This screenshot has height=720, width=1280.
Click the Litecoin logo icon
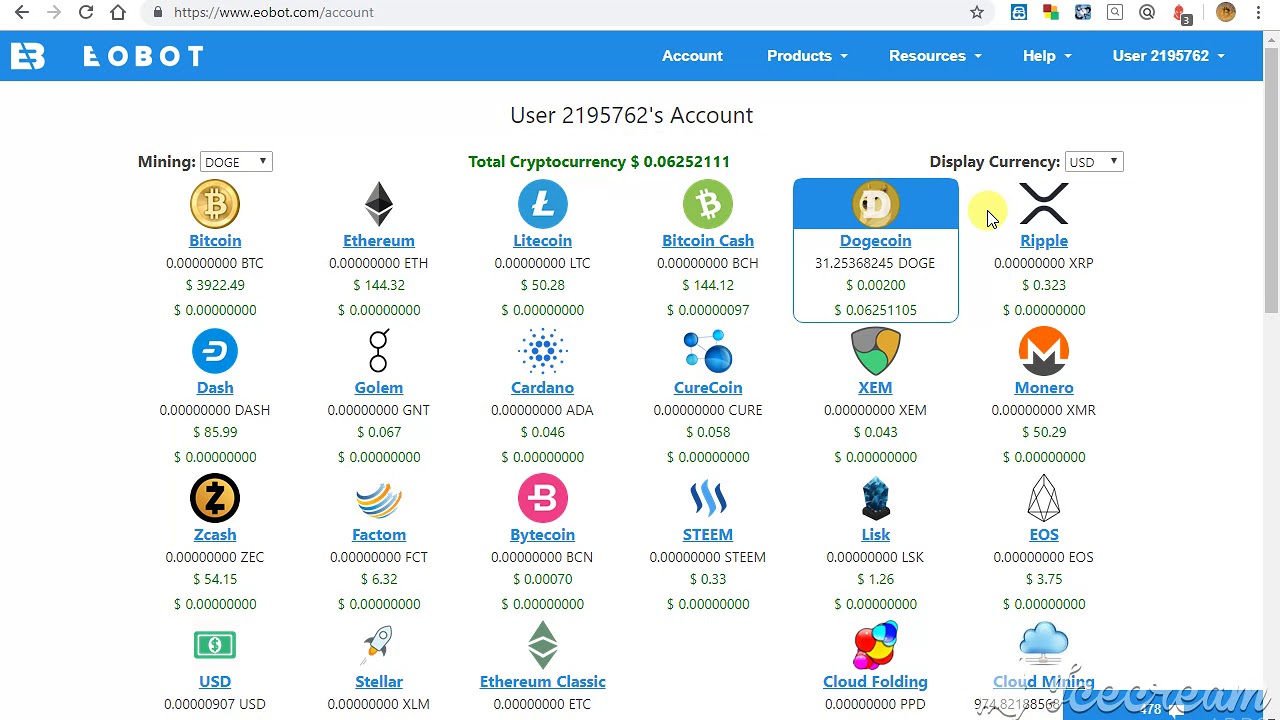(543, 204)
